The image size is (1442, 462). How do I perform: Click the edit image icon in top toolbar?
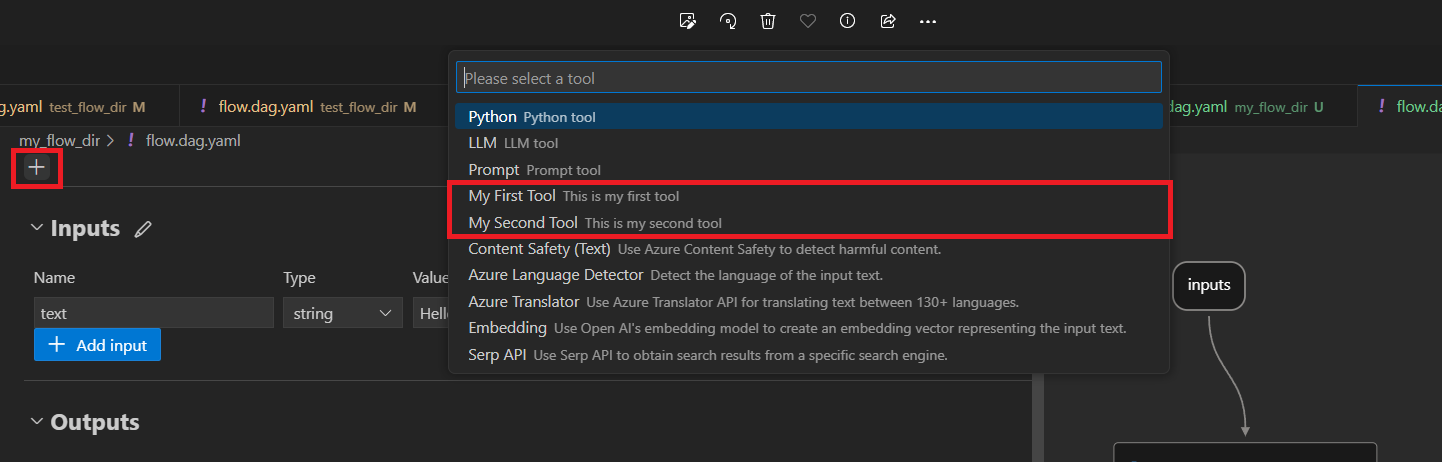tap(687, 21)
